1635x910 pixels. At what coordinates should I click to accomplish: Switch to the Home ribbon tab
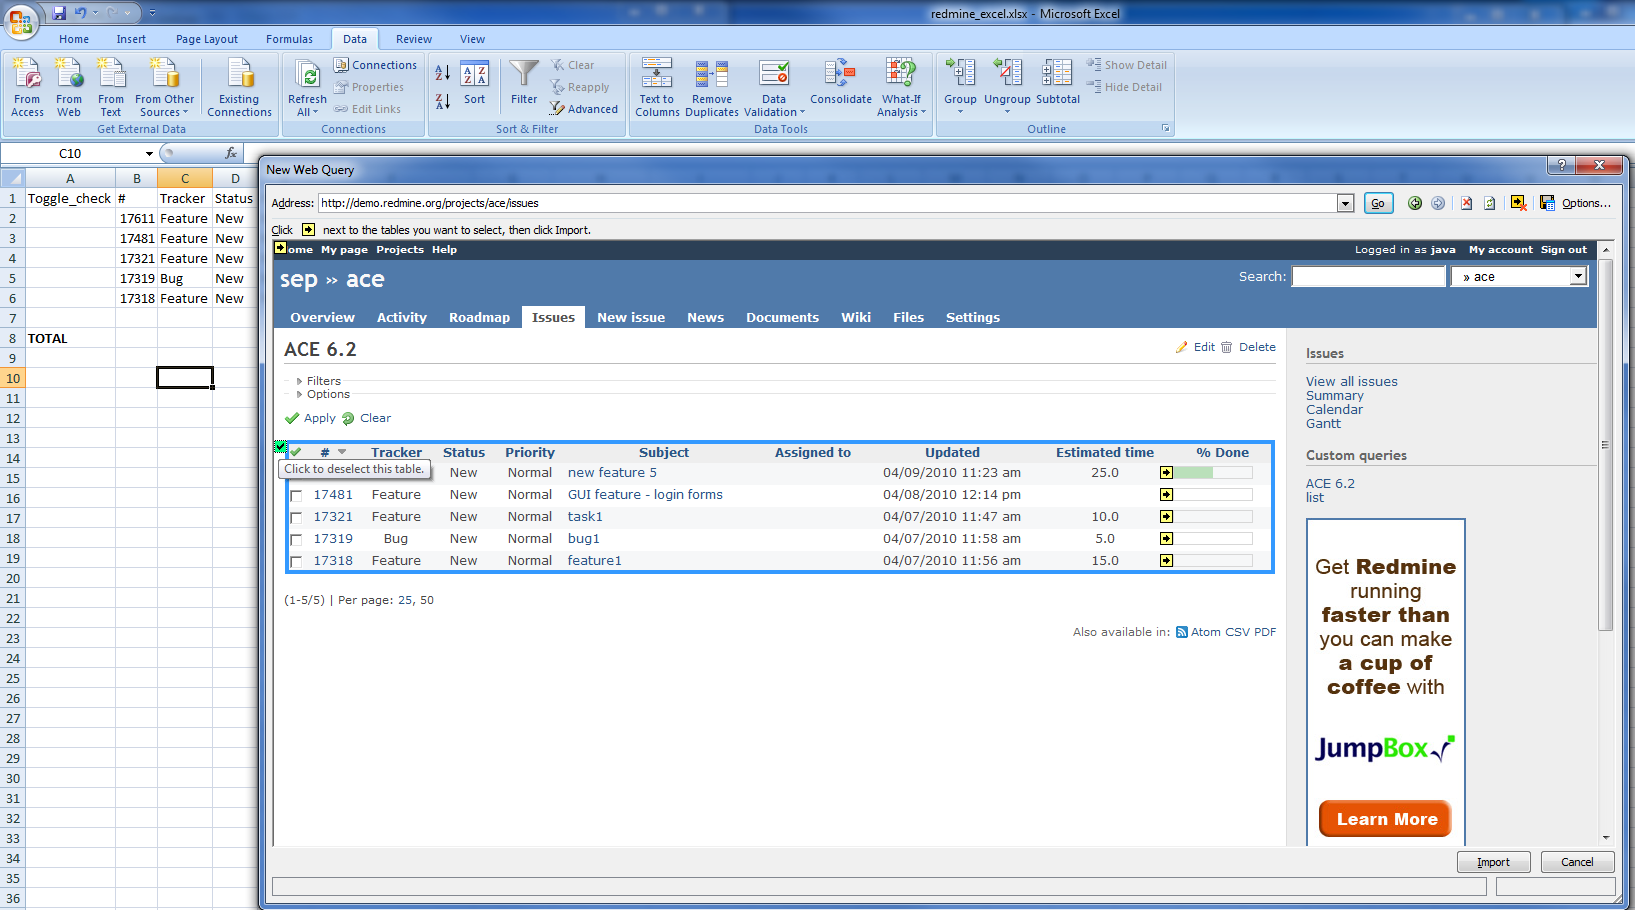coord(74,39)
